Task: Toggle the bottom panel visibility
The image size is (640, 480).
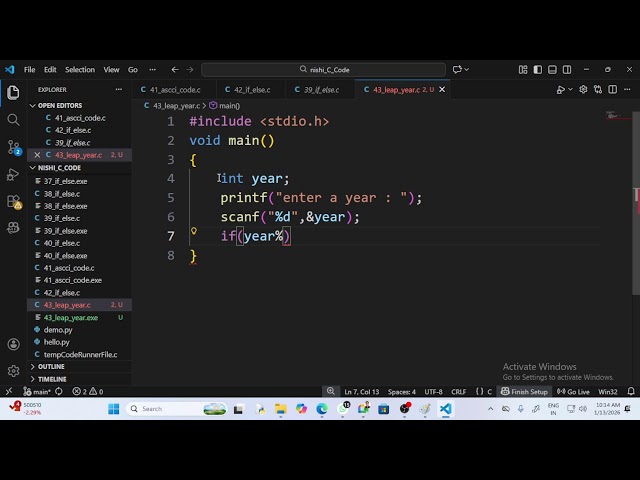Action: [x=552, y=70]
